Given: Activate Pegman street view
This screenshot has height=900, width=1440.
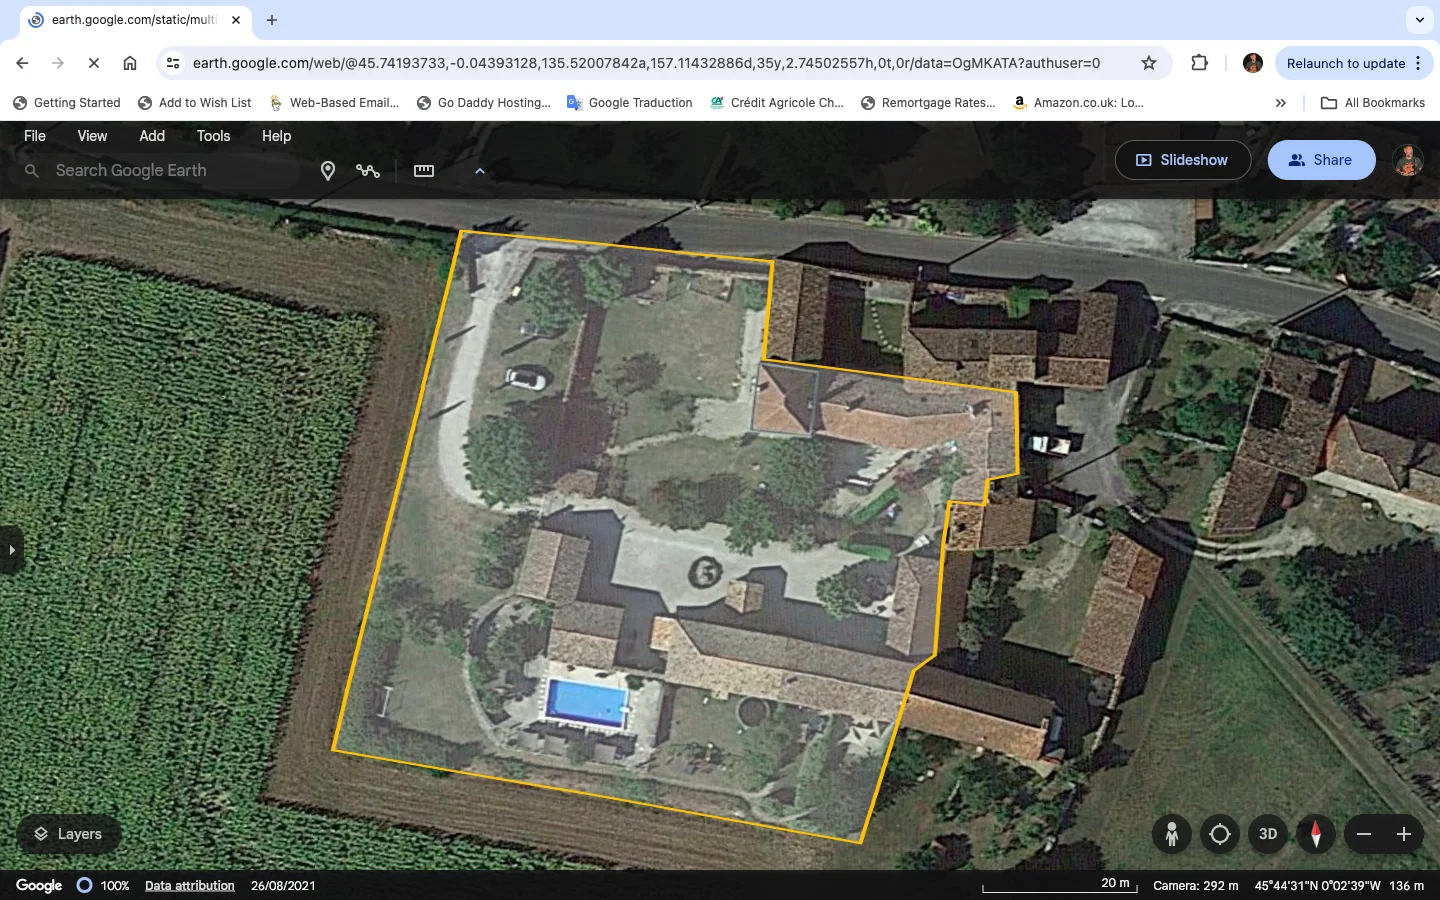Looking at the screenshot, I should 1171,834.
